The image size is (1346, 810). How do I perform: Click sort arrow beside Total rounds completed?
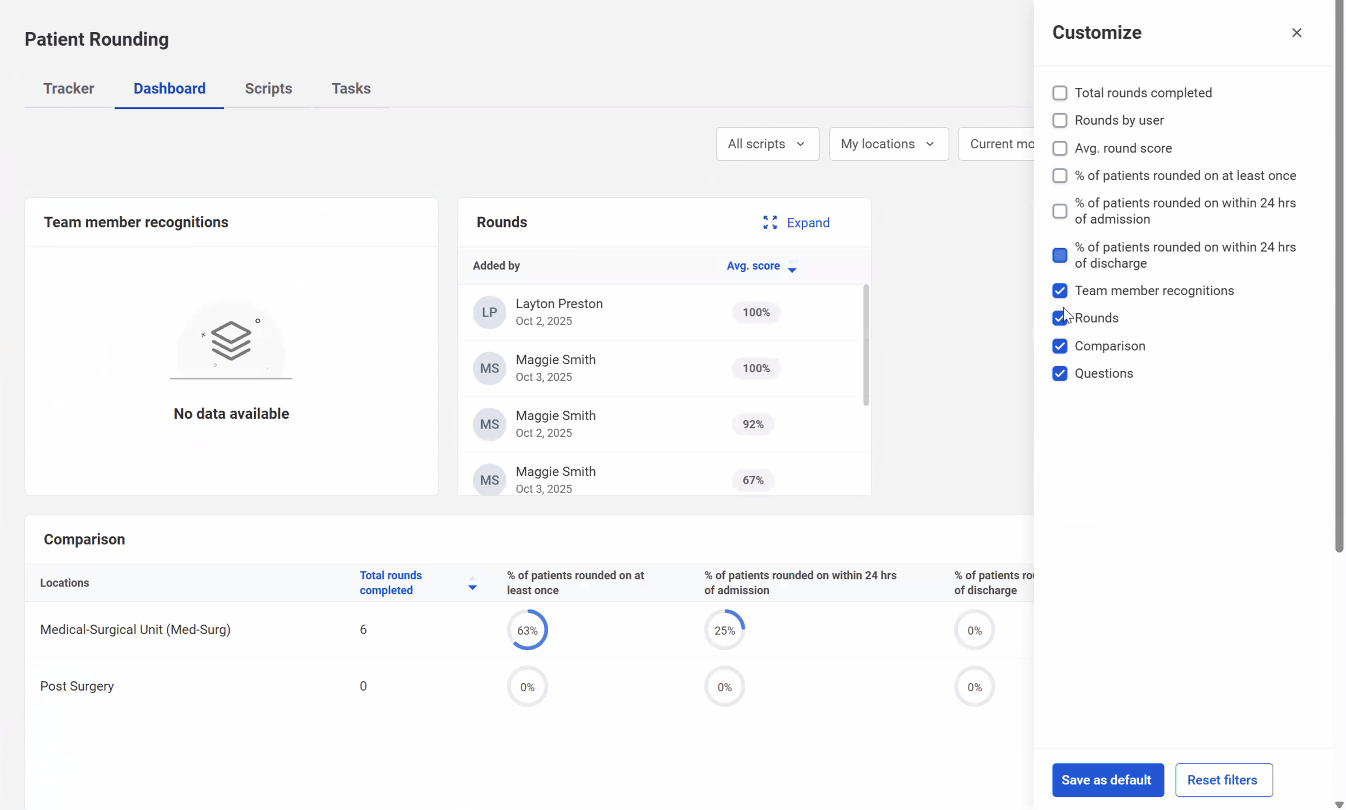tap(472, 584)
